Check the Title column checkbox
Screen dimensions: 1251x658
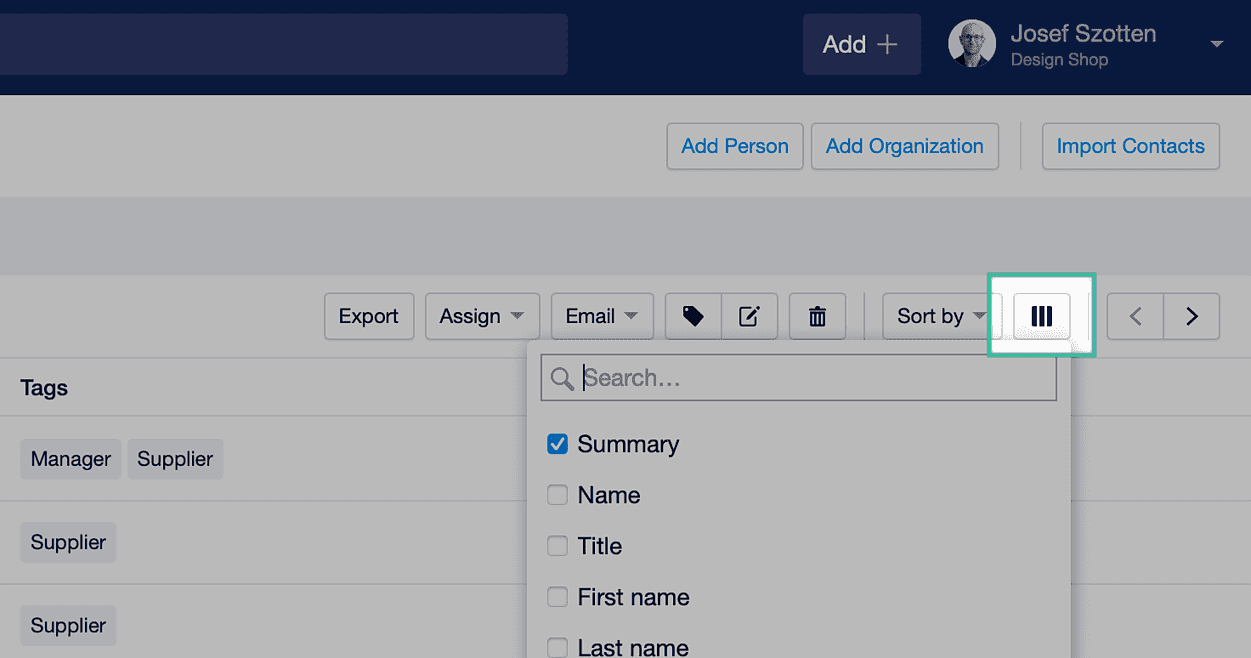click(x=557, y=546)
